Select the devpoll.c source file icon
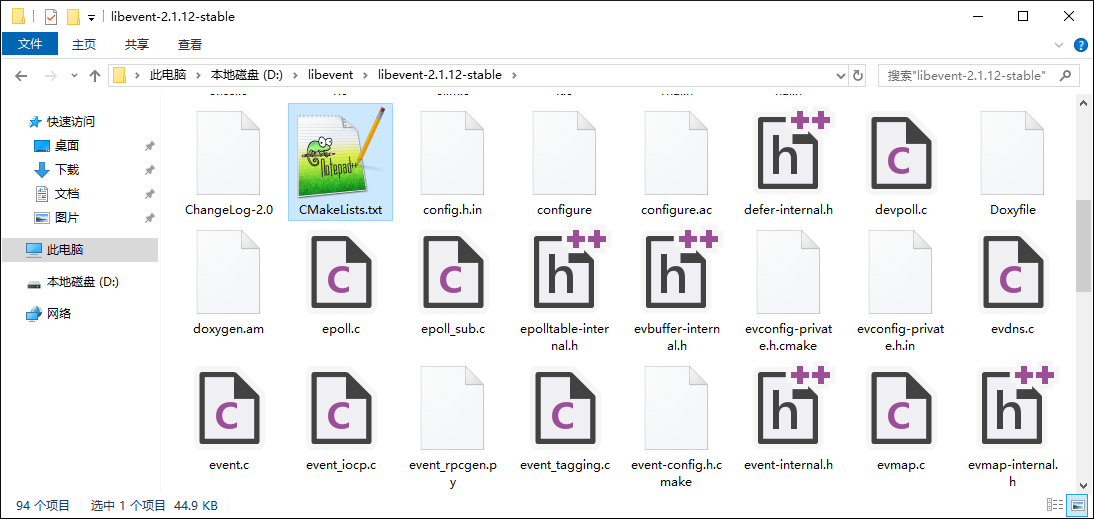 [x=901, y=153]
